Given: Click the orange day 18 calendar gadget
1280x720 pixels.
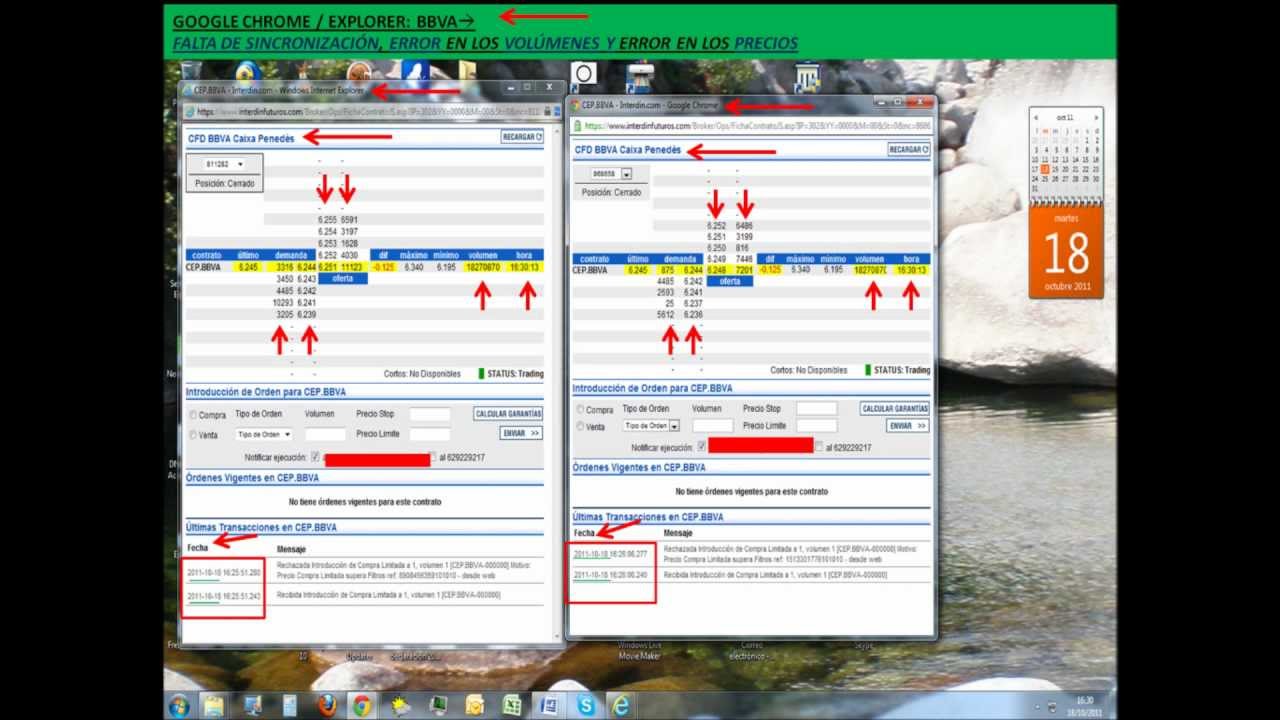Looking at the screenshot, I should point(1066,251).
